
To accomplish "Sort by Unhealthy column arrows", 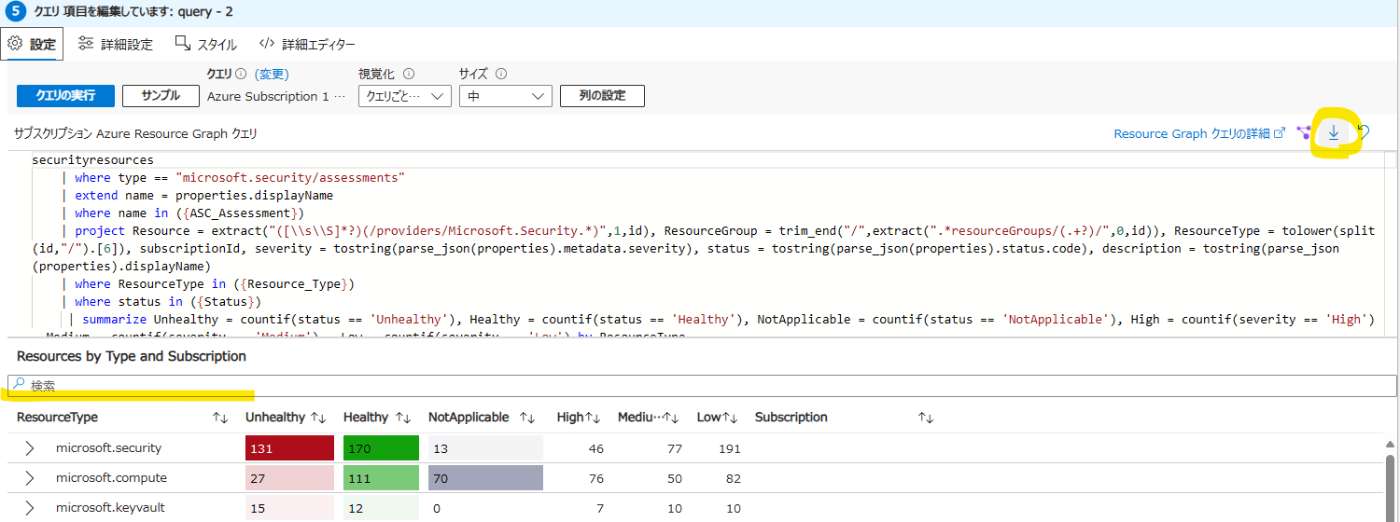I will tap(319, 417).
